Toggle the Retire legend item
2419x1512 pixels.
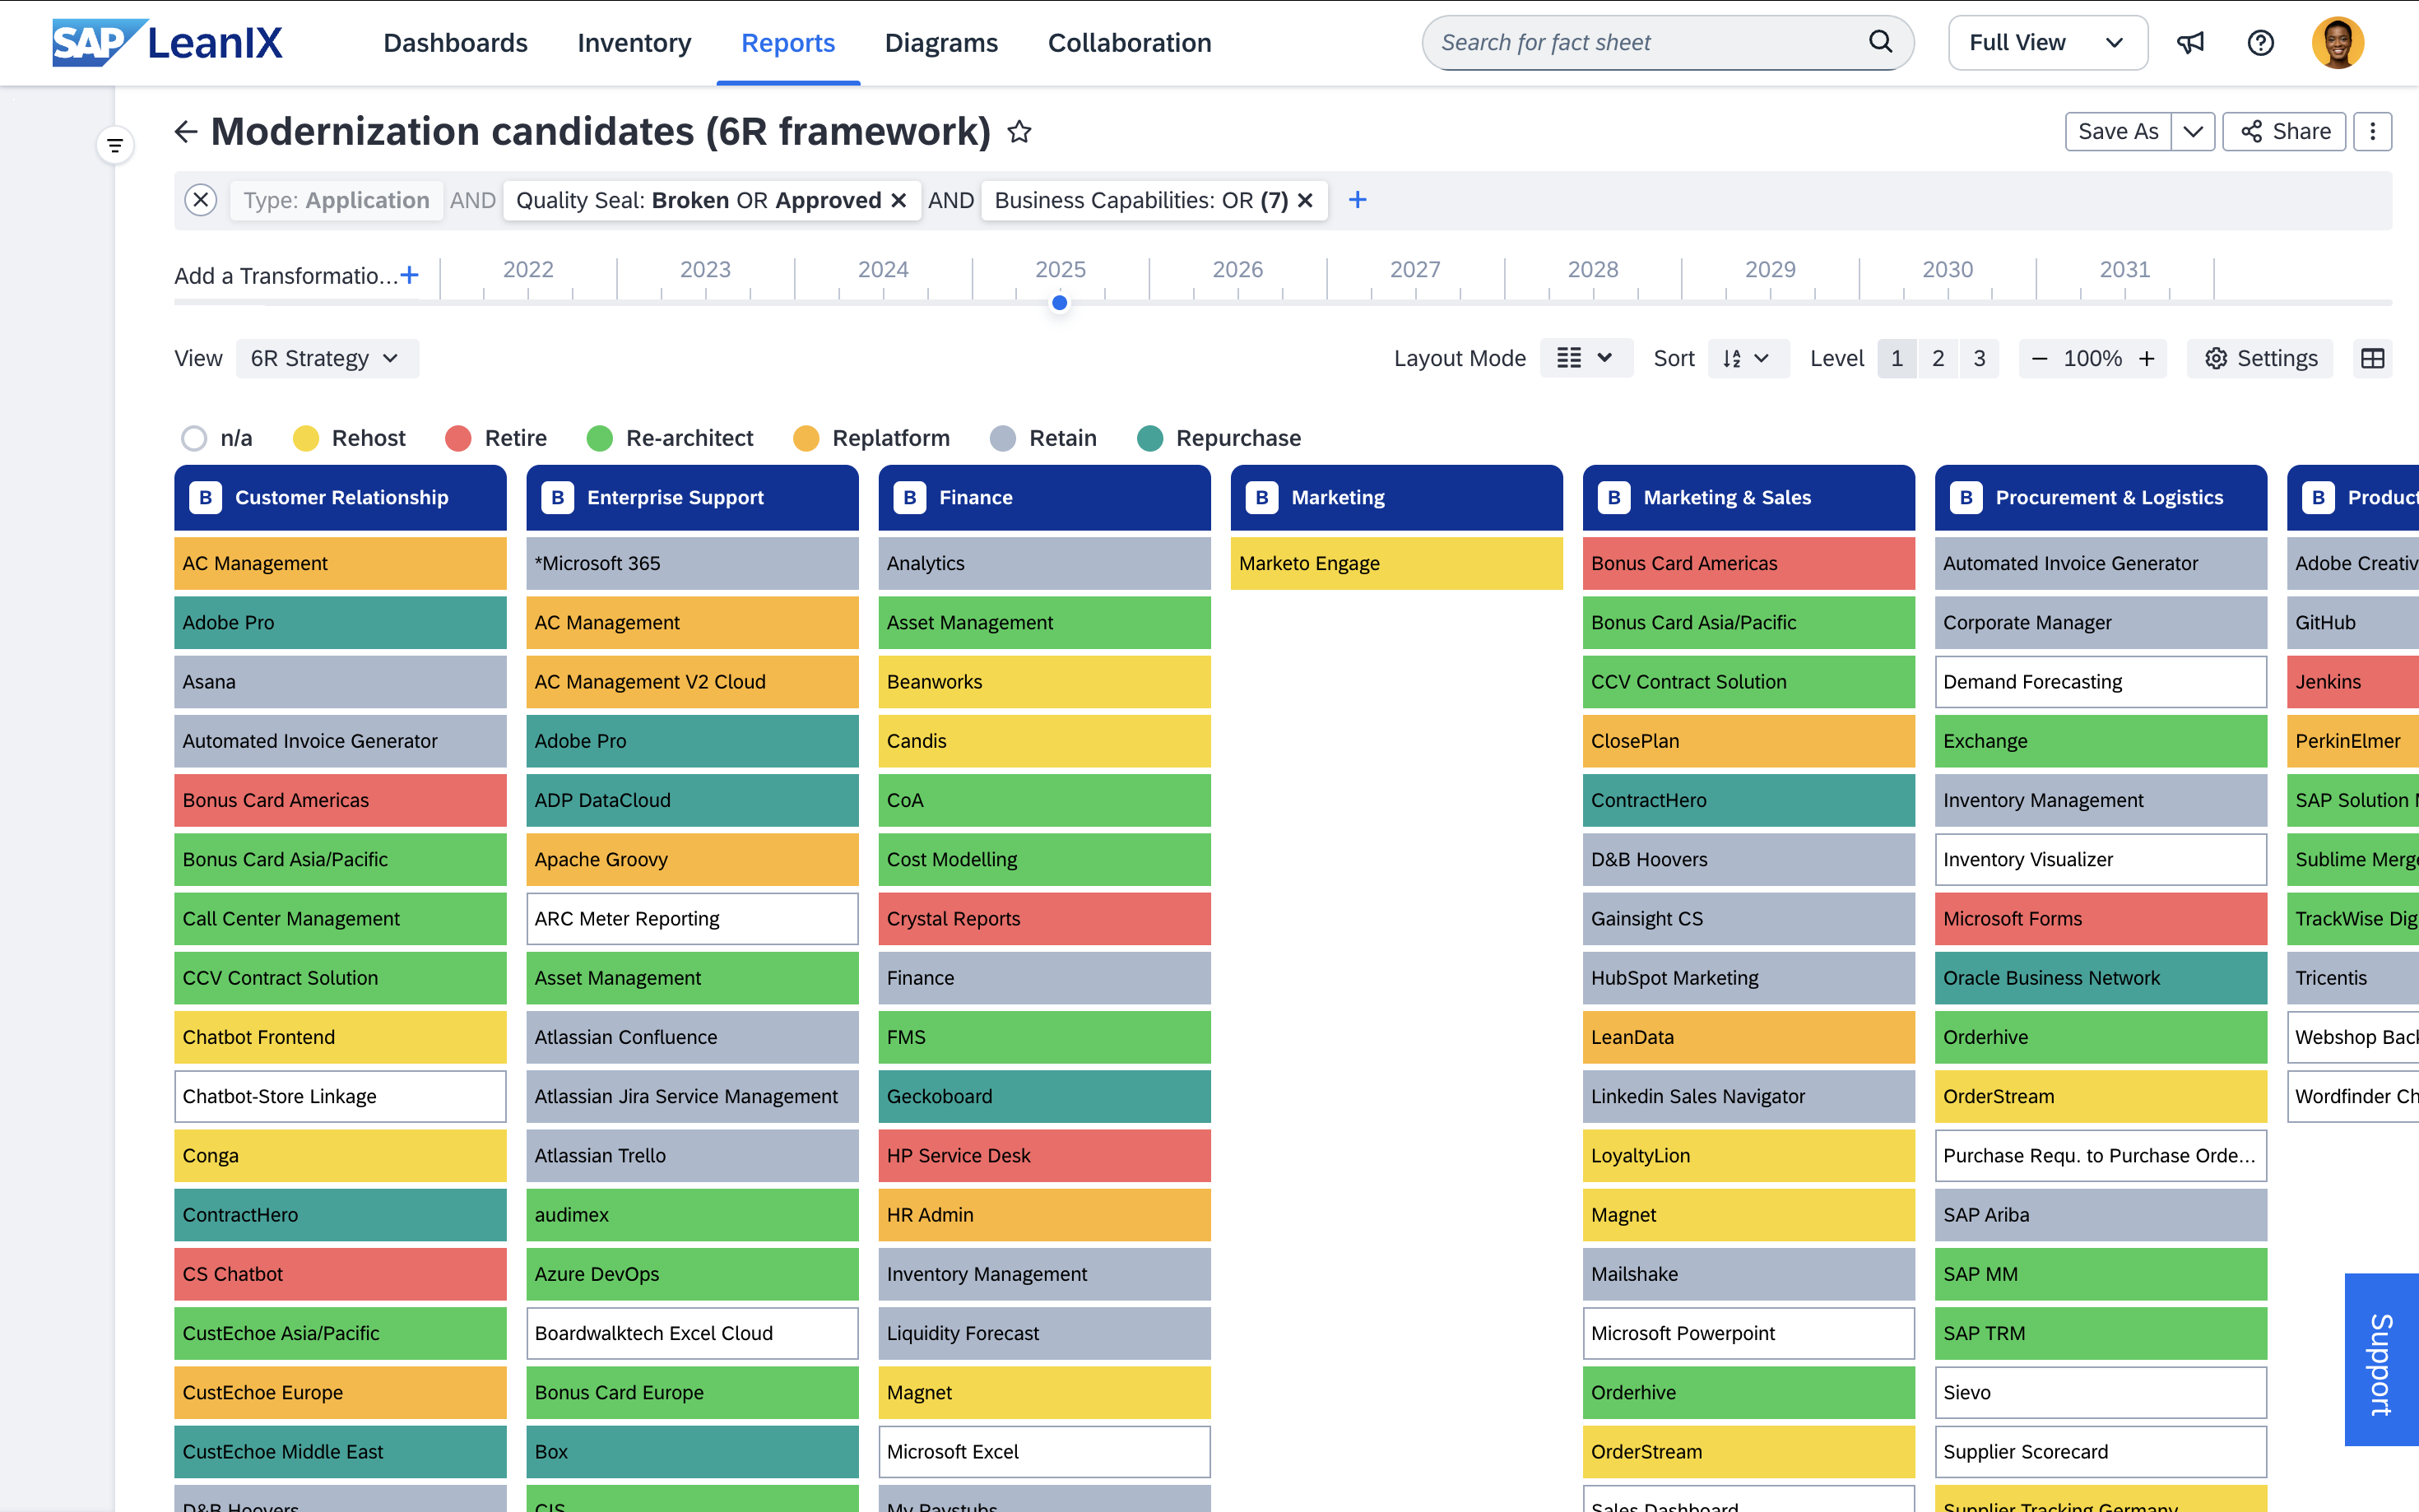(497, 438)
